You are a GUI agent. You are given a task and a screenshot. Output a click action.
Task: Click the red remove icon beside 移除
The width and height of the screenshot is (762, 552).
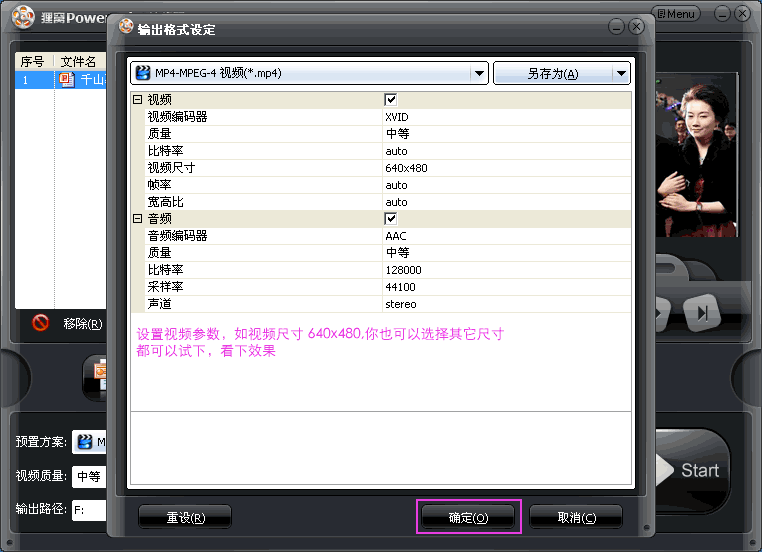(x=40, y=323)
